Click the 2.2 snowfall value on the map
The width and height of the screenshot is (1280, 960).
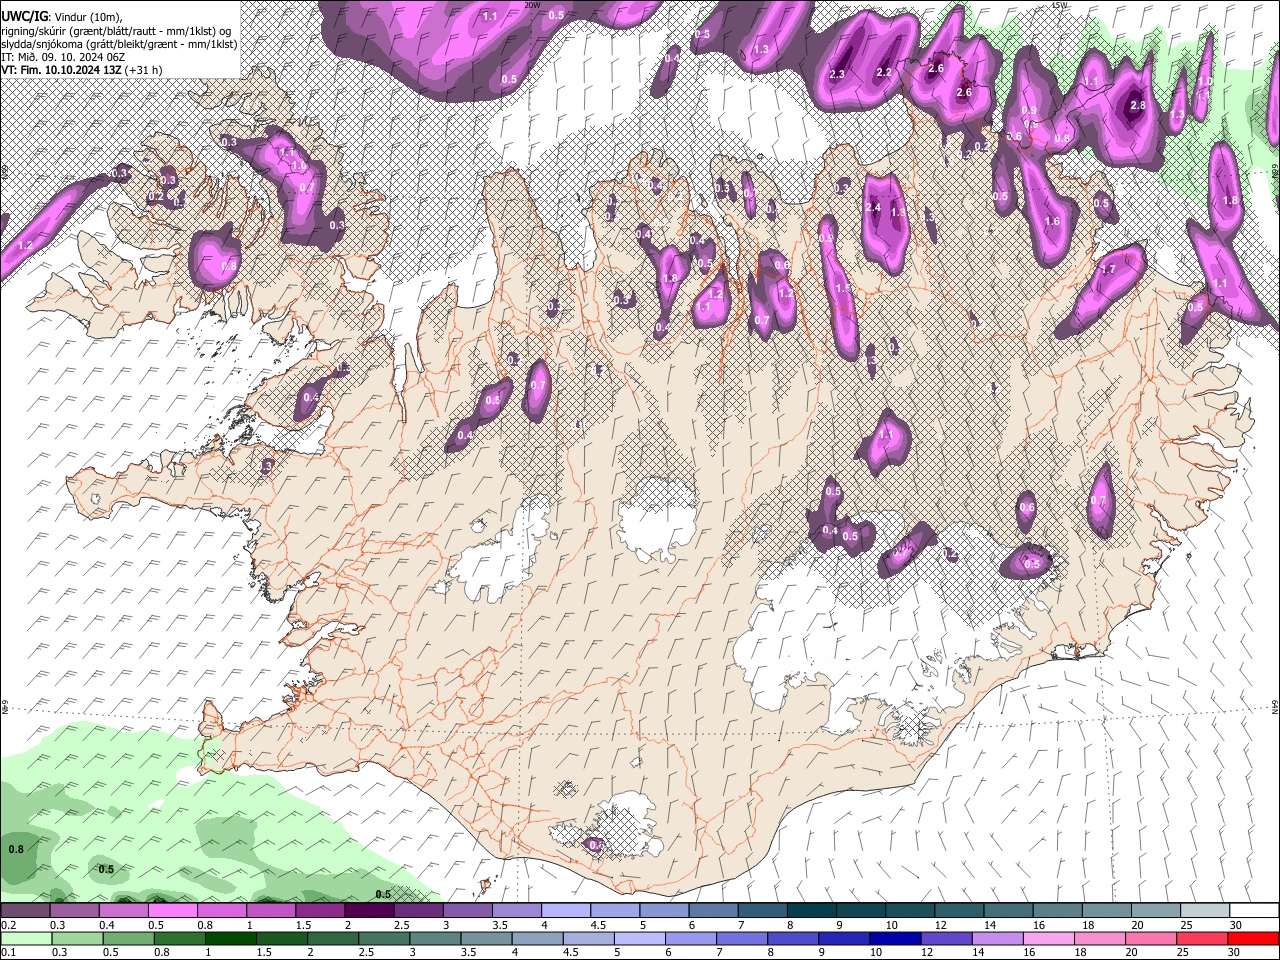[x=884, y=73]
